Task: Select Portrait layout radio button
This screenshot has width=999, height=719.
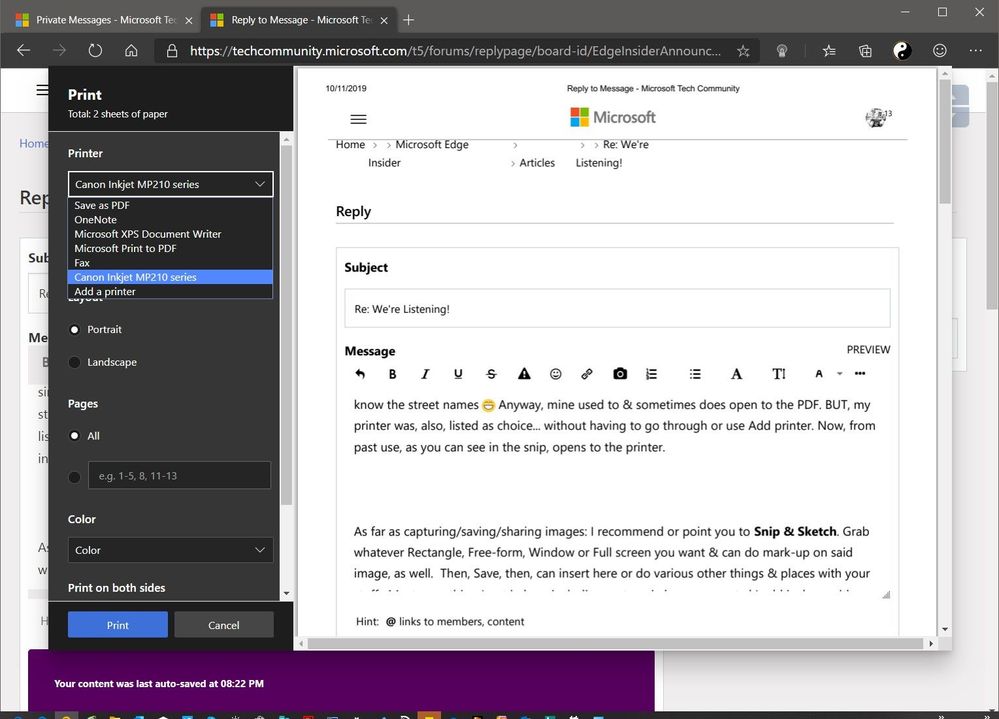Action: point(75,329)
